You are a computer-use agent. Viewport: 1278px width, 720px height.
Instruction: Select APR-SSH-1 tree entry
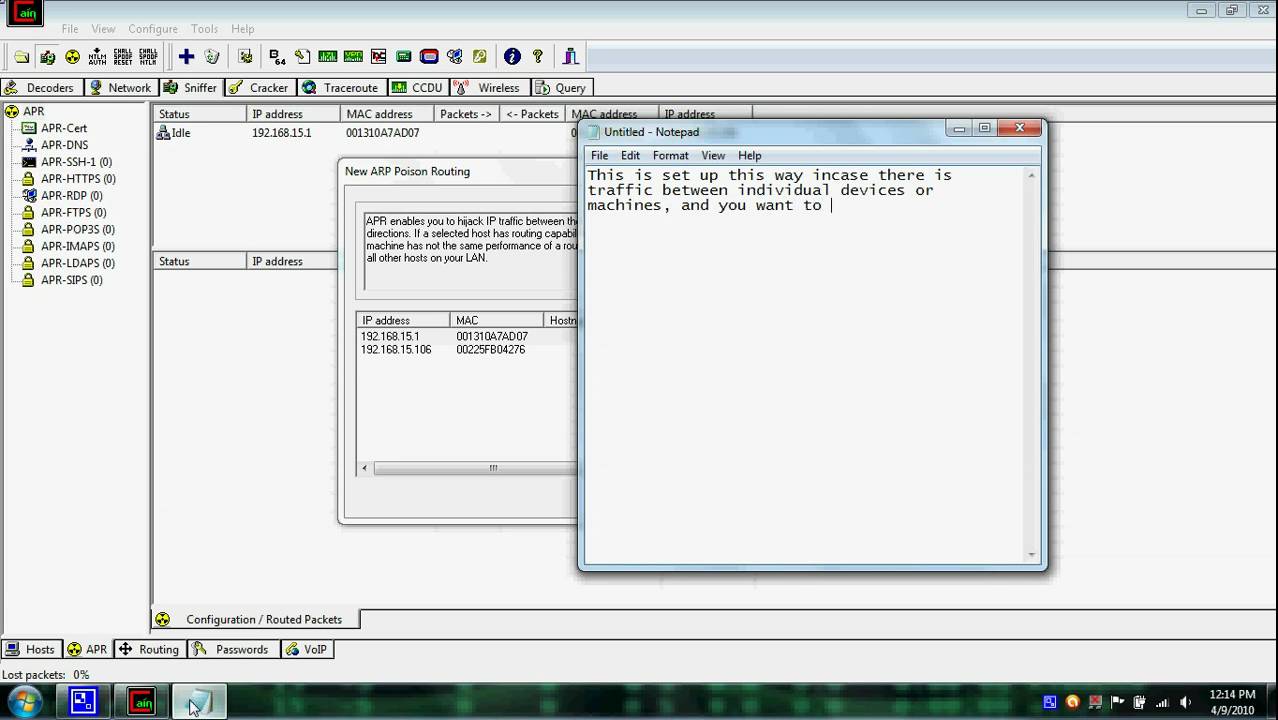[x=76, y=162]
